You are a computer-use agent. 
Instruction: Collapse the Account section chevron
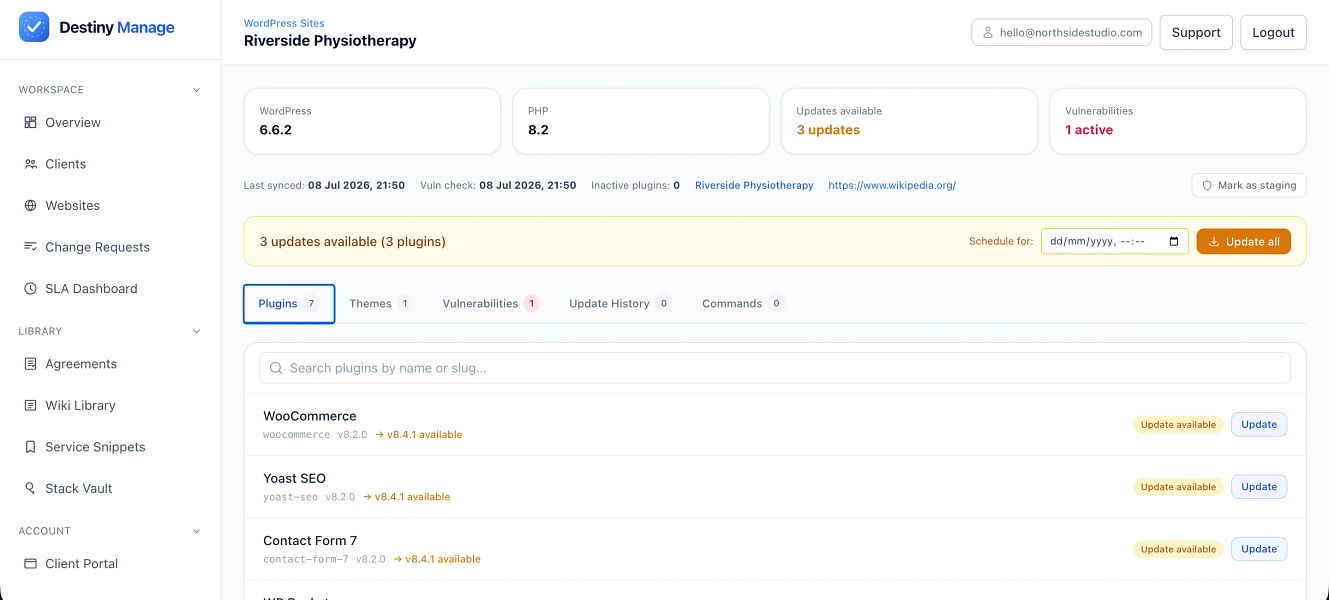click(x=196, y=531)
